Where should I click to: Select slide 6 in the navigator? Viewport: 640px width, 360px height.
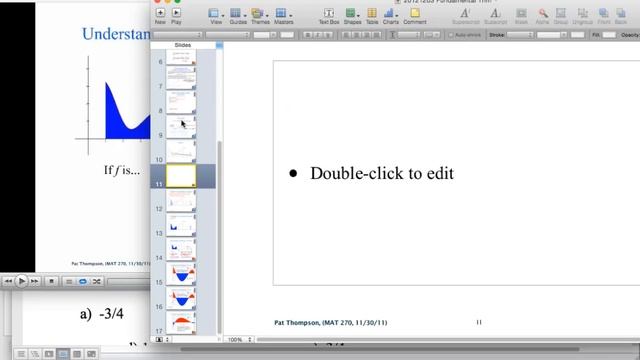(181, 57)
